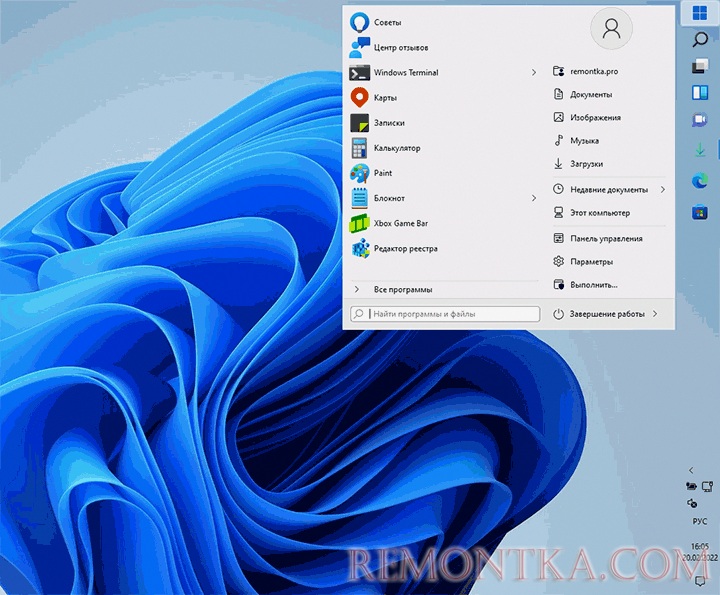This screenshot has width=720, height=595.
Task: Expand the Windows Terminal submenu arrow
Action: pos(534,72)
